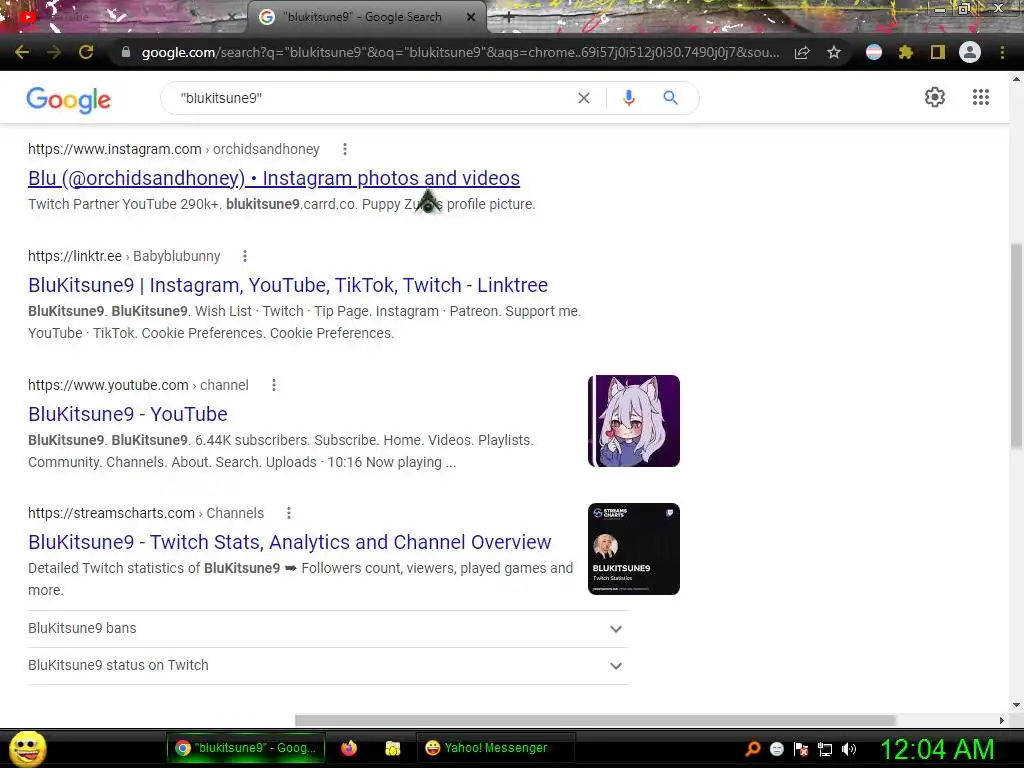Go to the Google homepage logo
1024x768 pixels.
point(69,99)
